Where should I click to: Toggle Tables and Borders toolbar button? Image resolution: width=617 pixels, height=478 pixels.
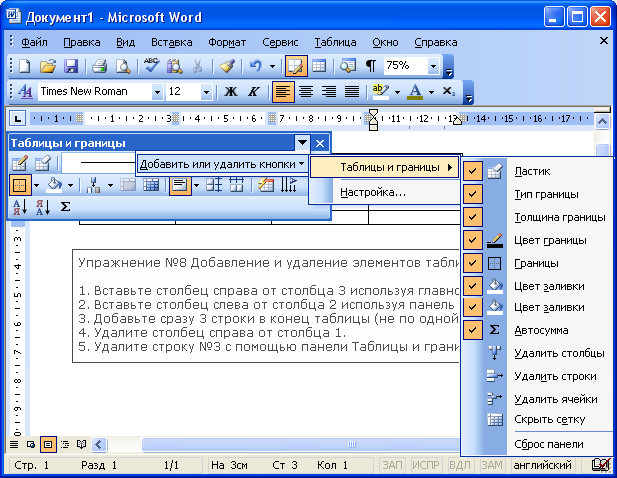pos(296,66)
